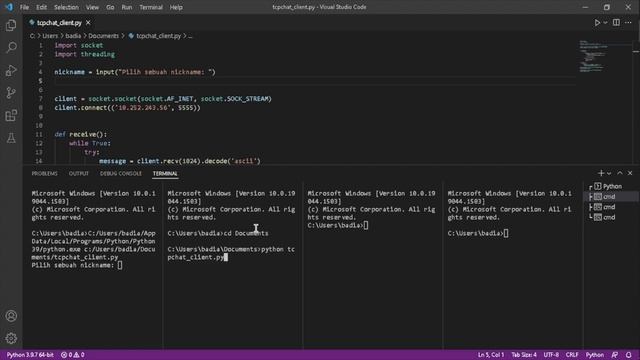
Task: Click the 'import threading' code line
Action: tap(85, 54)
